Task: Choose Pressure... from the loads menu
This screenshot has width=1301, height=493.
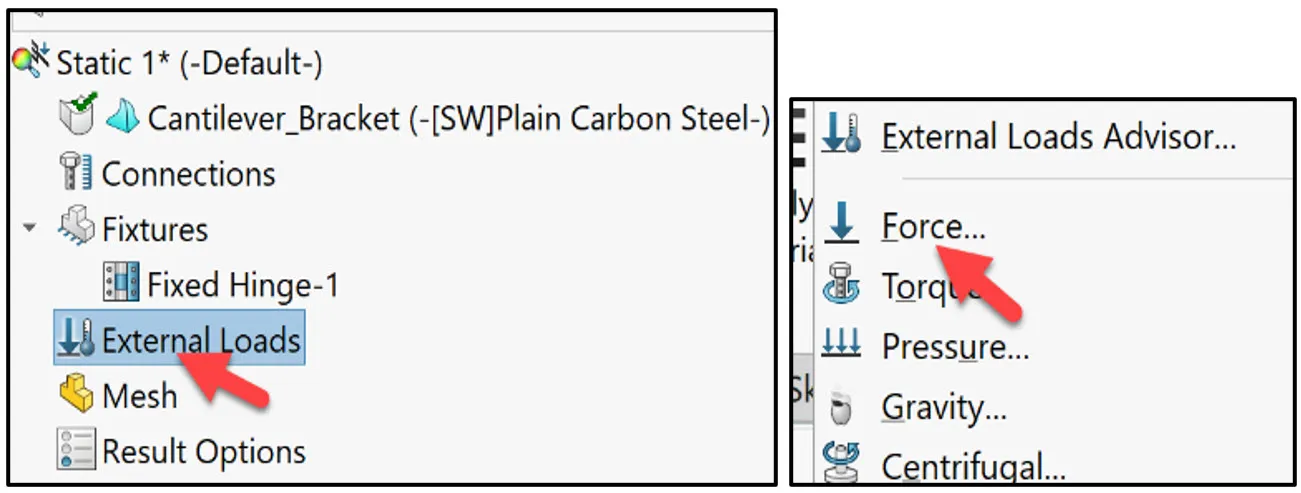Action: [x=955, y=347]
